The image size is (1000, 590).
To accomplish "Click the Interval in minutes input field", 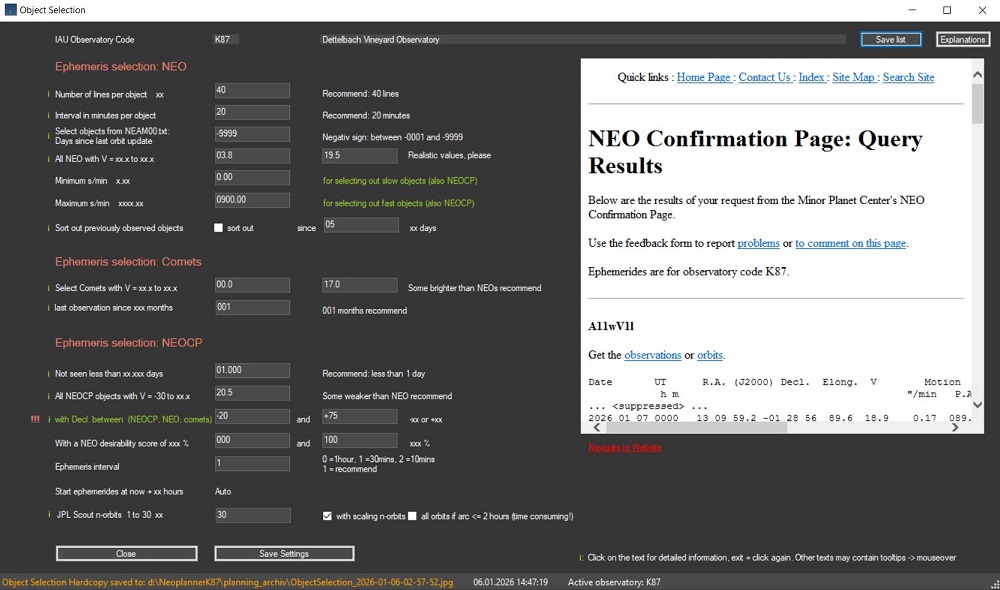I will [x=252, y=112].
